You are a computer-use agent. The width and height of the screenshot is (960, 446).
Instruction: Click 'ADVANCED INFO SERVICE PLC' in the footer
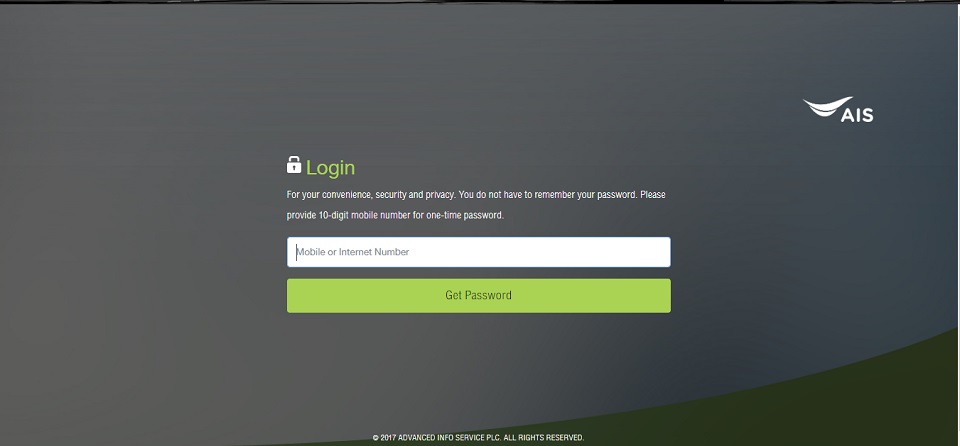[x=449, y=438]
